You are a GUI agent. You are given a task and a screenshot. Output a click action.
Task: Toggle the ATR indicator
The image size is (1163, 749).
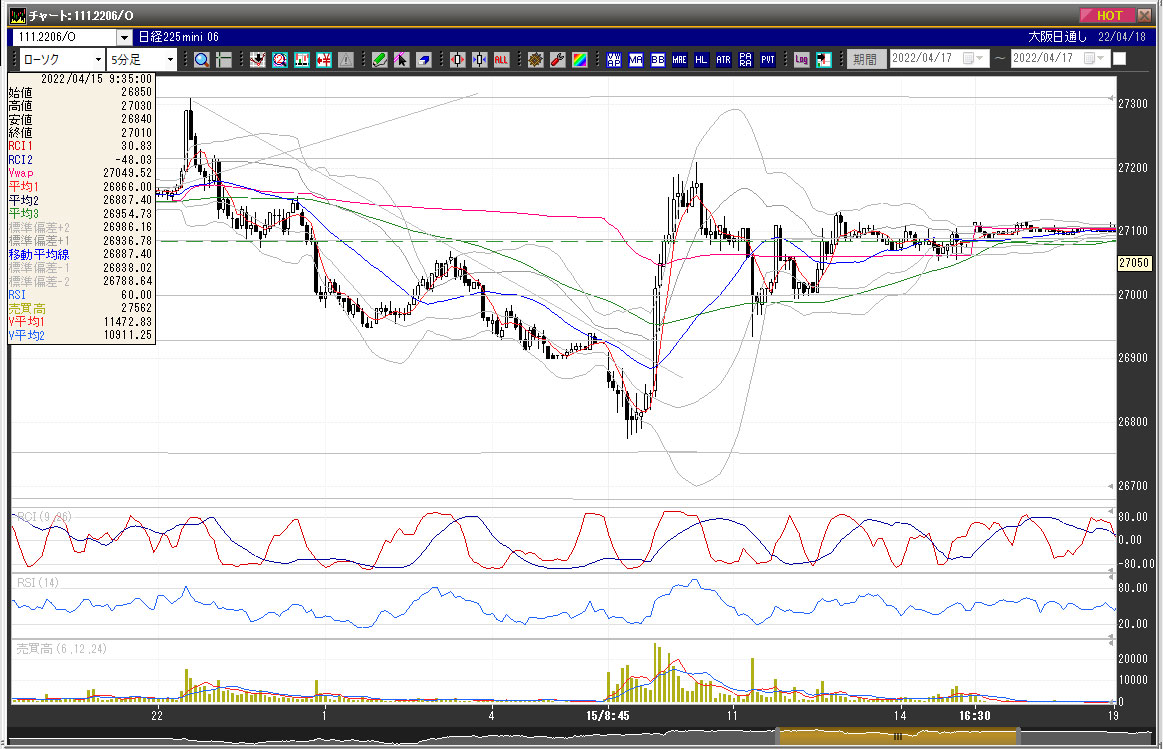click(x=723, y=60)
